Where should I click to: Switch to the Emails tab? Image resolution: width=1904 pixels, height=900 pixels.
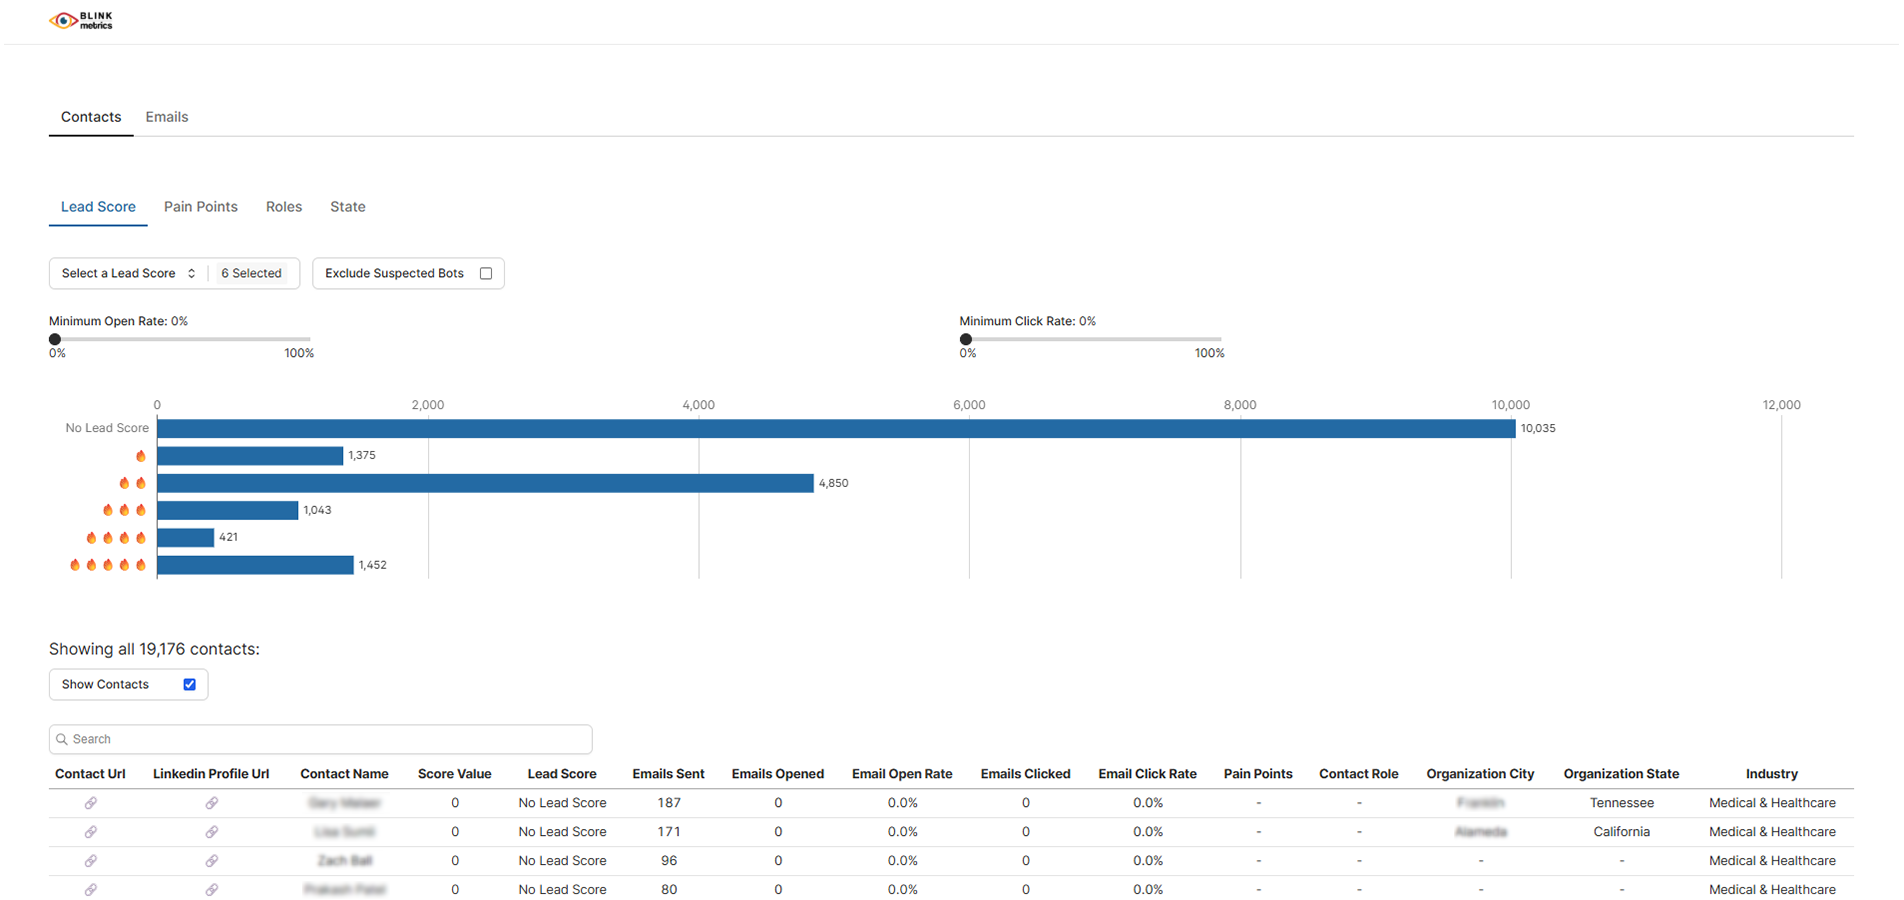166,117
